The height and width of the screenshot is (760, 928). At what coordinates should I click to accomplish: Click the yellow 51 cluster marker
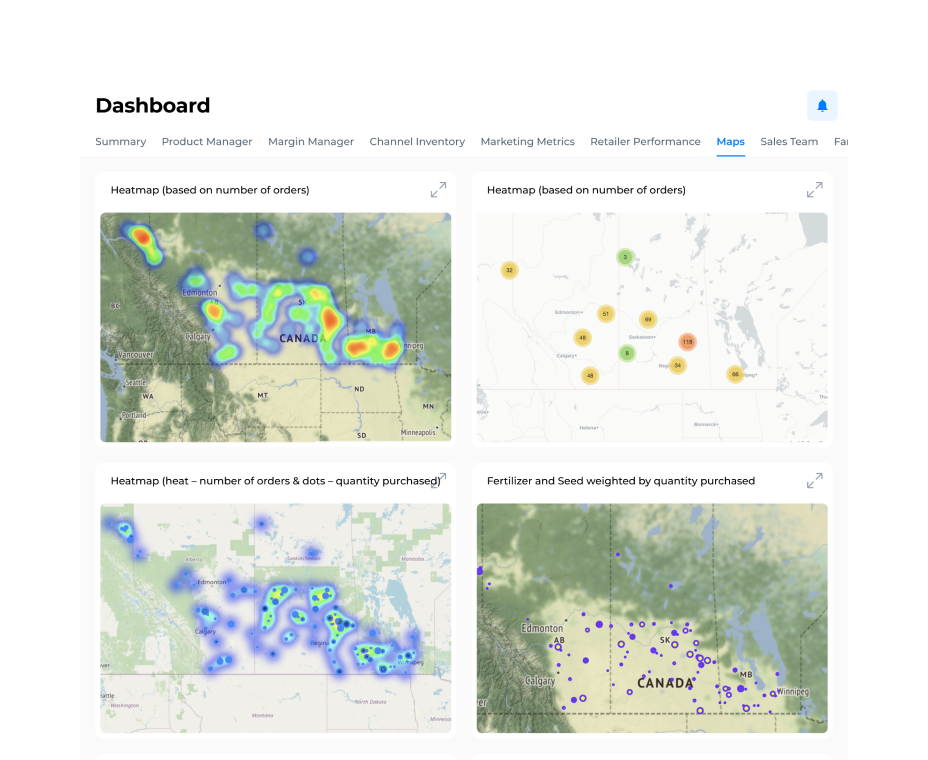[x=605, y=314]
